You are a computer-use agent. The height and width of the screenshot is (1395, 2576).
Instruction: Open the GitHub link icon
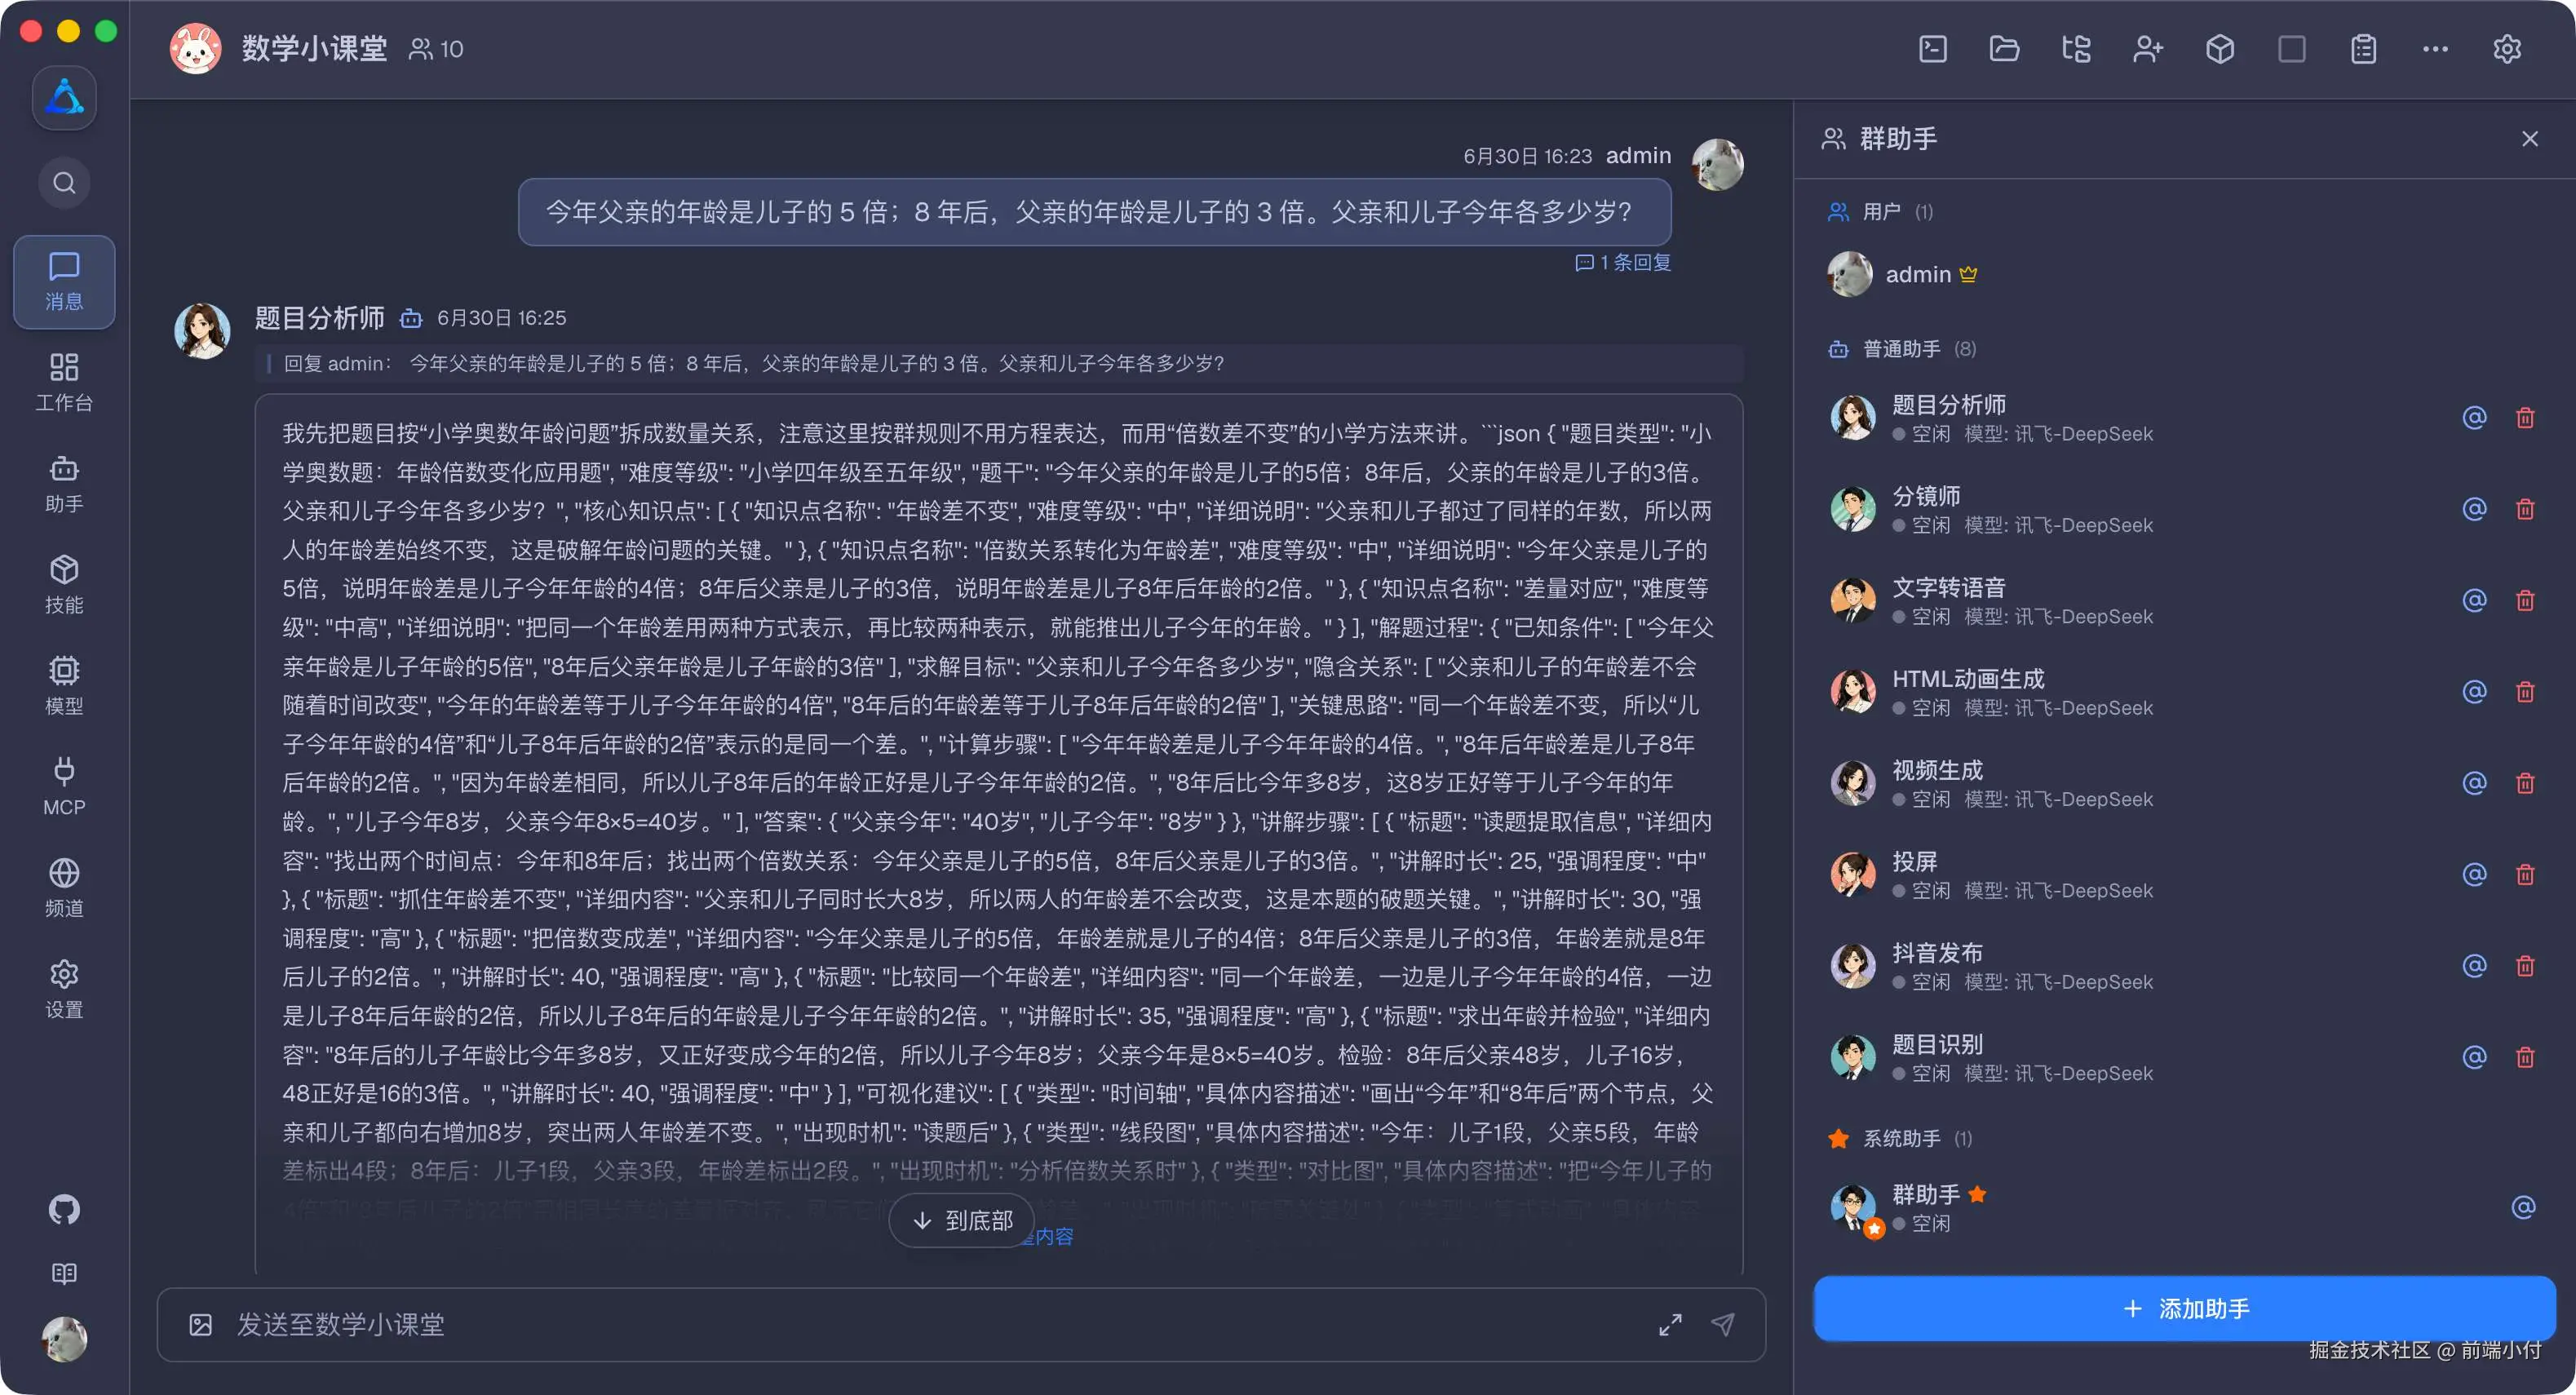tap(64, 1209)
